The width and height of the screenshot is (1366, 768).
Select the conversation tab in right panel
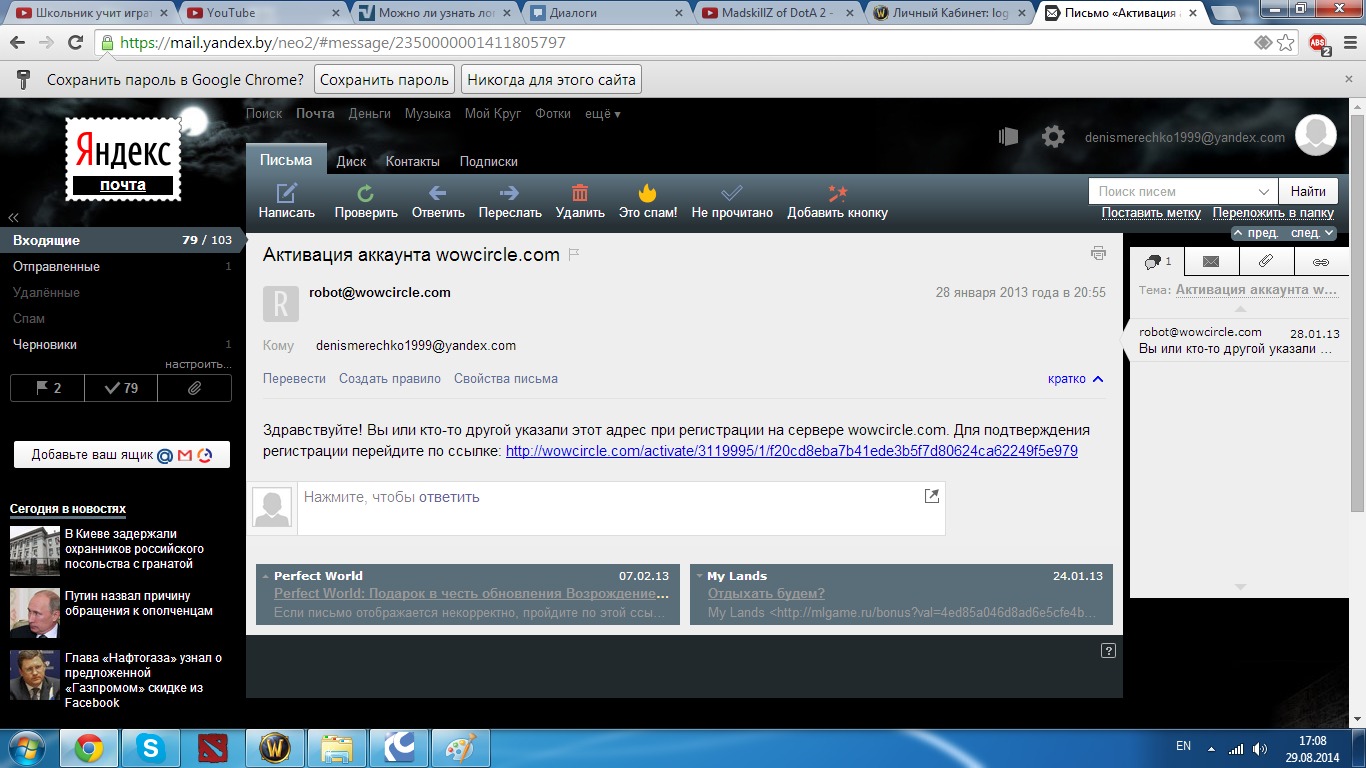(1157, 262)
